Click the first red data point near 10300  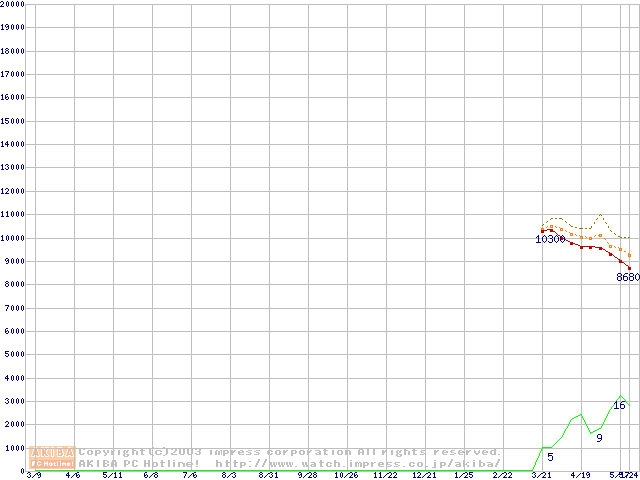[x=543, y=231]
